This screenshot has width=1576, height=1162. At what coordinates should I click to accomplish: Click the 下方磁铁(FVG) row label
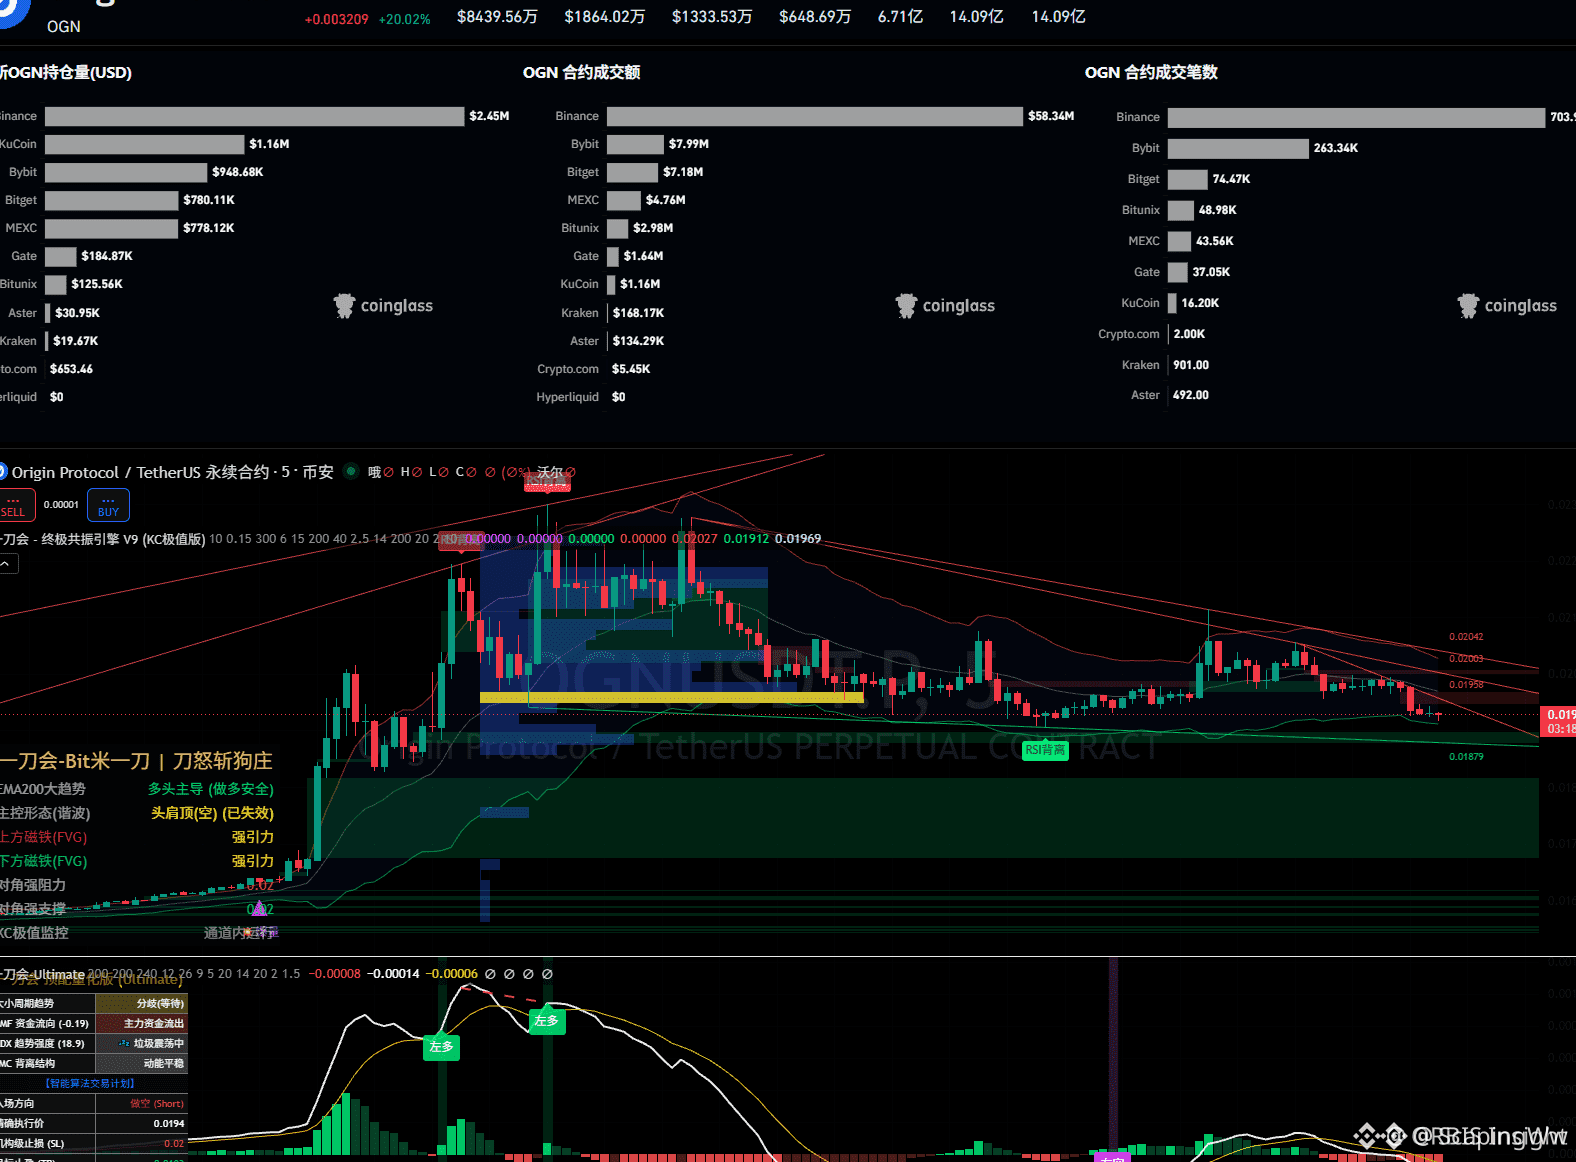point(43,861)
